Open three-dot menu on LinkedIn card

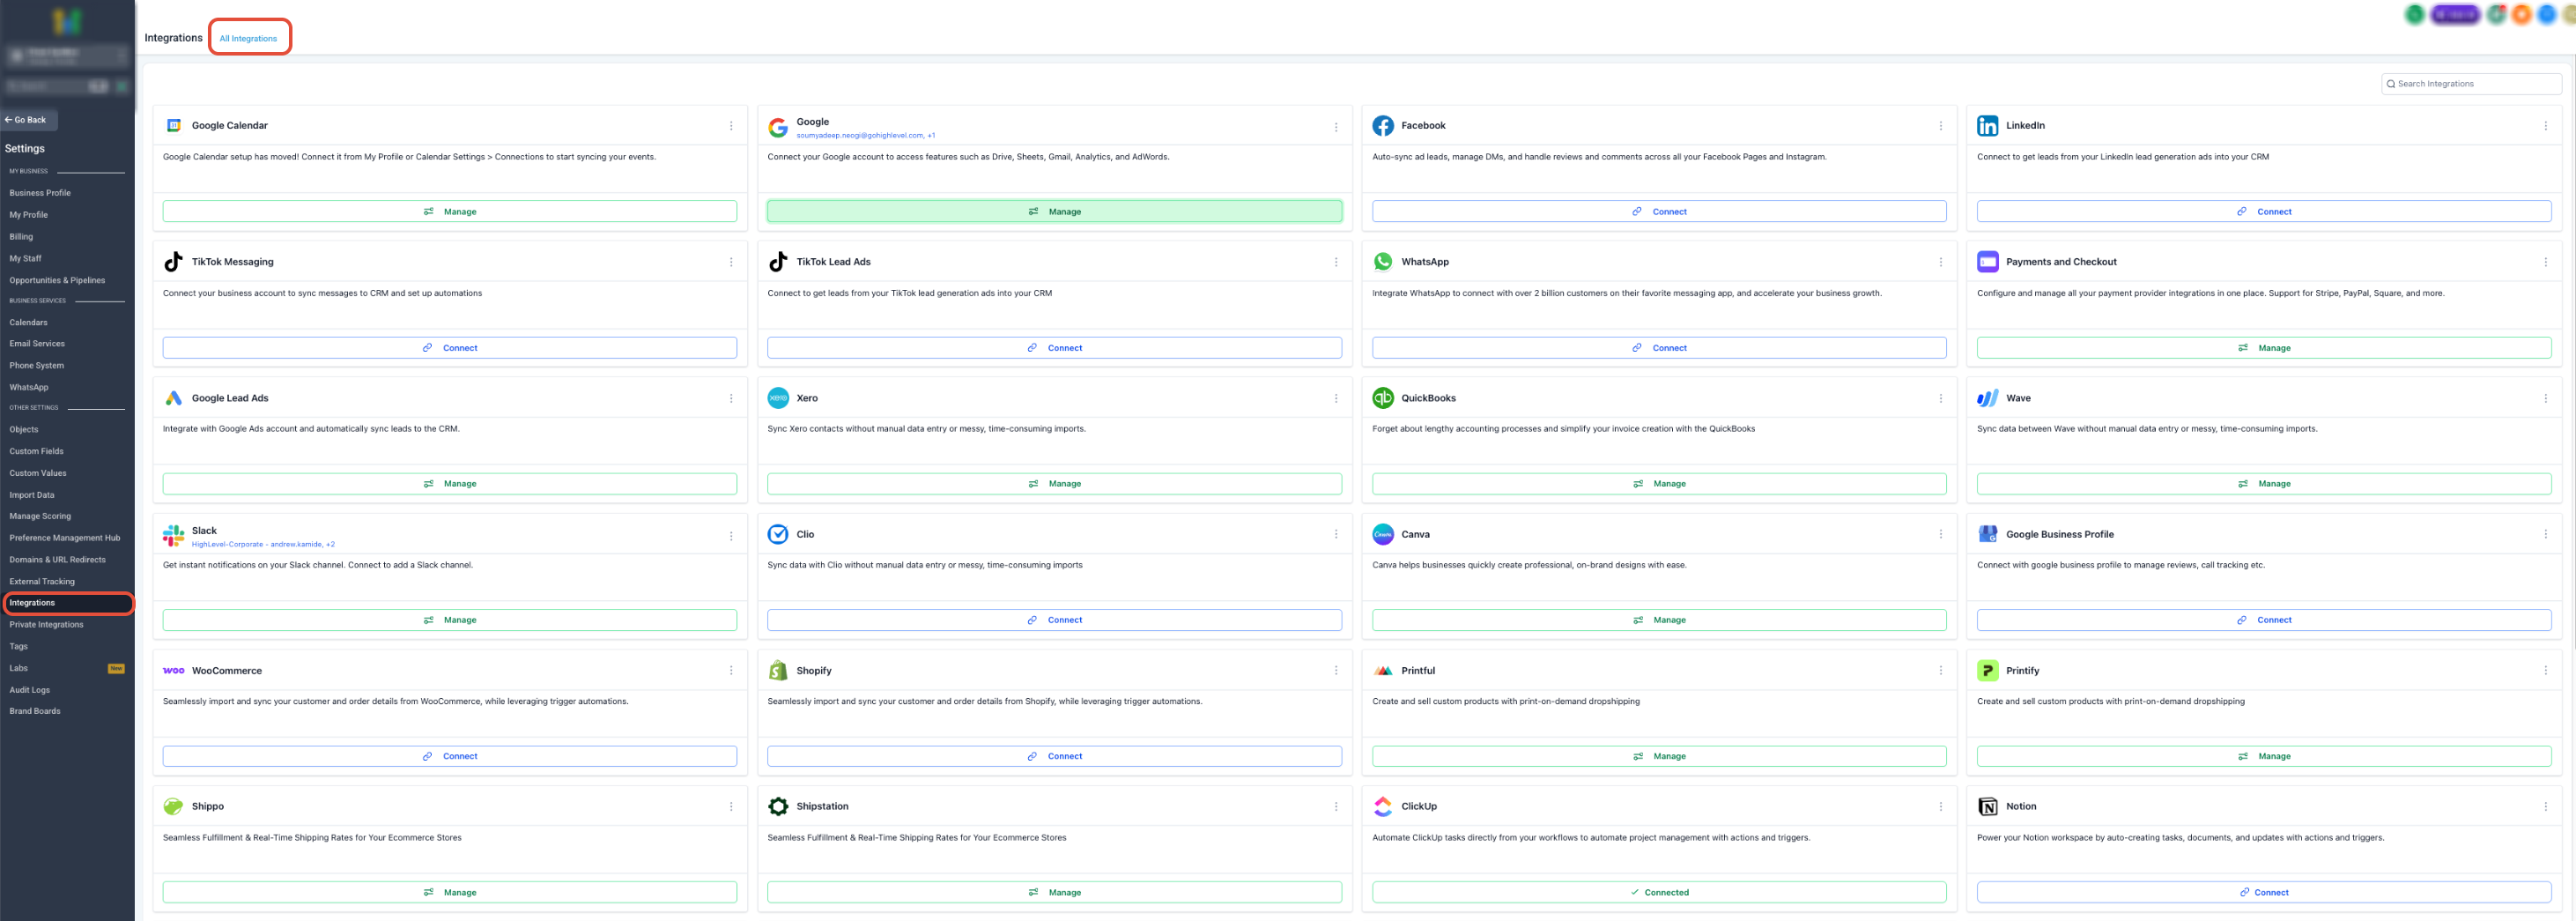click(x=2545, y=126)
